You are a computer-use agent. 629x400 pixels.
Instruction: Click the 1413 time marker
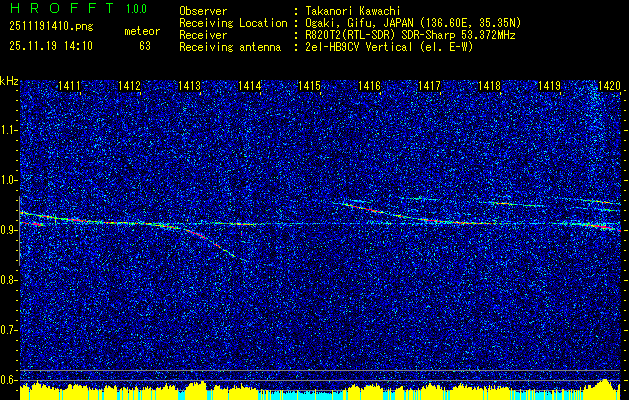click(x=189, y=86)
